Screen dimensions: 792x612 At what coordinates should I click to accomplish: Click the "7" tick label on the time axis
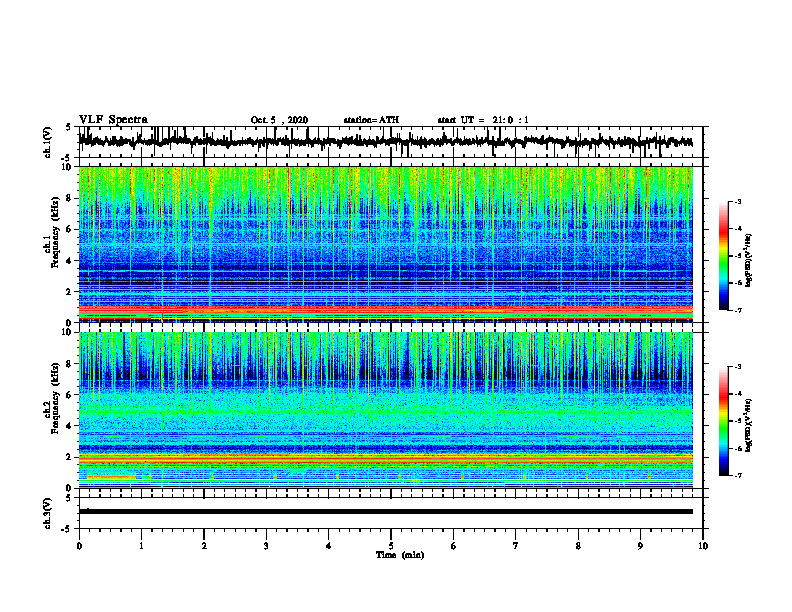516,546
